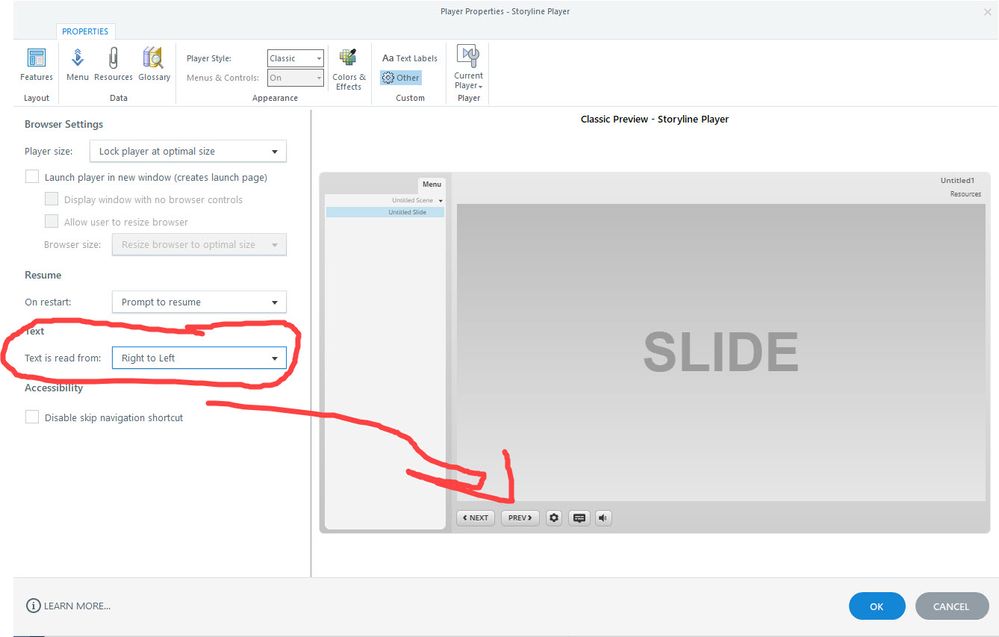Enable Launch player in new window
999x637 pixels.
point(32,176)
